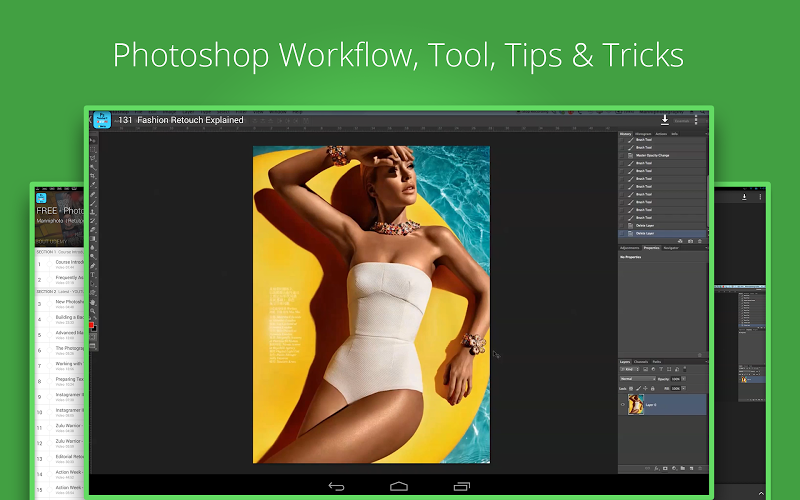The image size is (800, 500).
Task: Create new fill or adjustment layer icon
Action: point(674,468)
